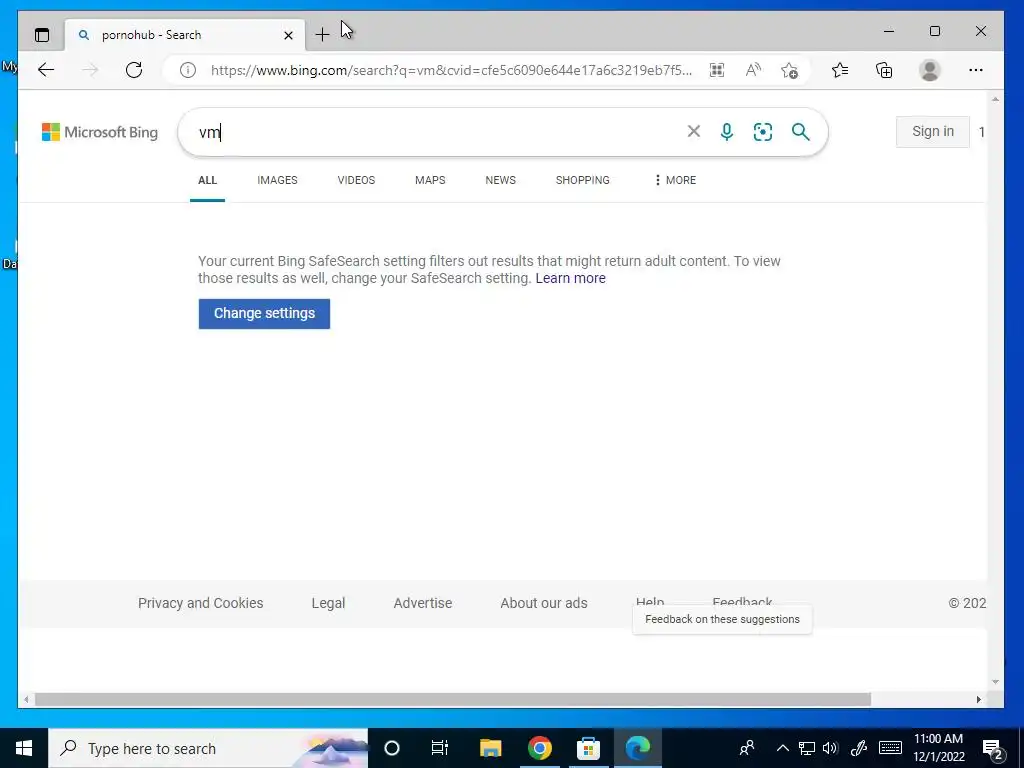
Task: Open Edge Settings and more menu
Action: click(x=976, y=70)
